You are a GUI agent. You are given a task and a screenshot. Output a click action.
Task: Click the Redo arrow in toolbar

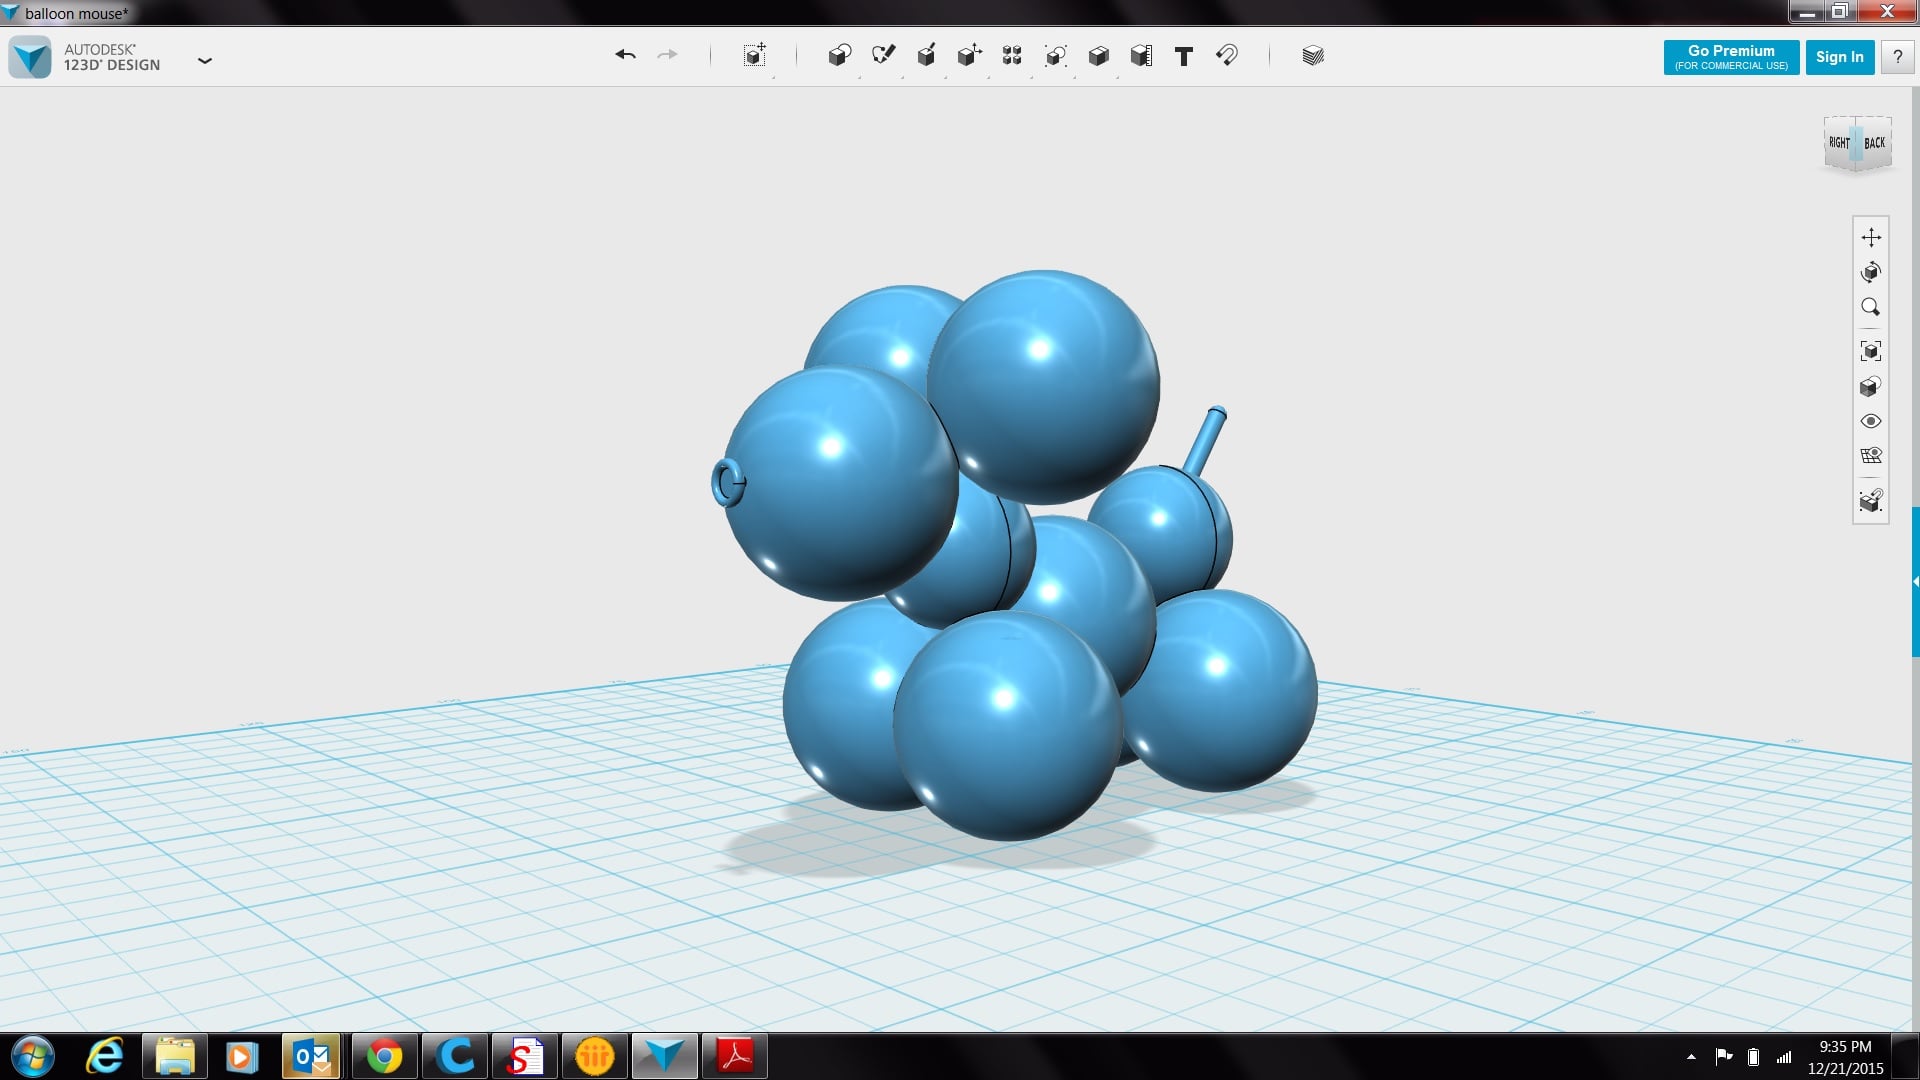(x=667, y=55)
